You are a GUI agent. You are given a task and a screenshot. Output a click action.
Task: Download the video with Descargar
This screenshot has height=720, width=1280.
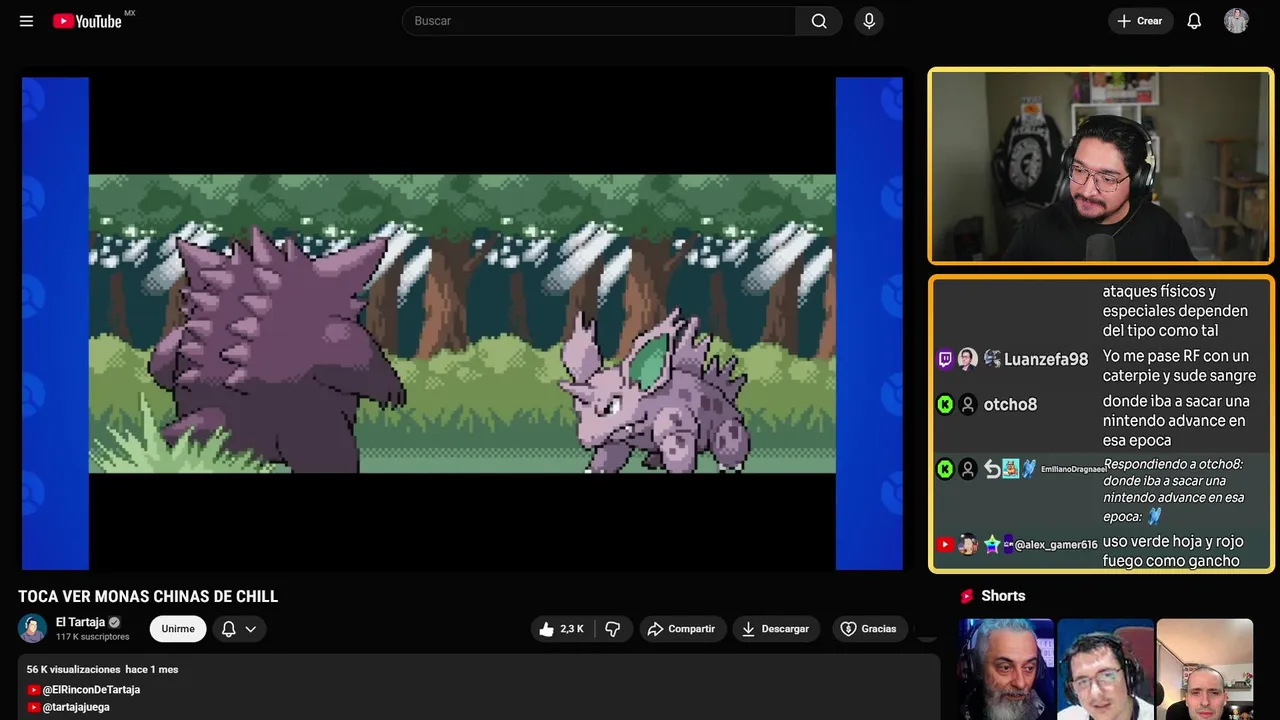[x=776, y=629]
